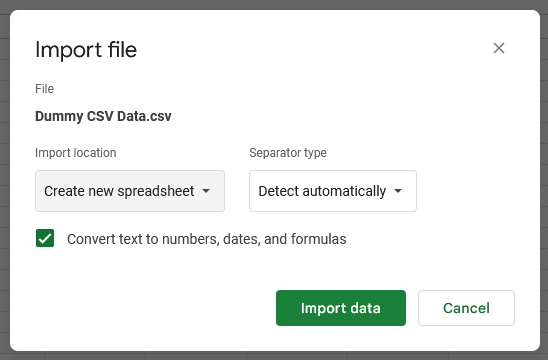548x360 pixels.
Task: Click the white checkmark inside the checkbox
Action: (45, 239)
